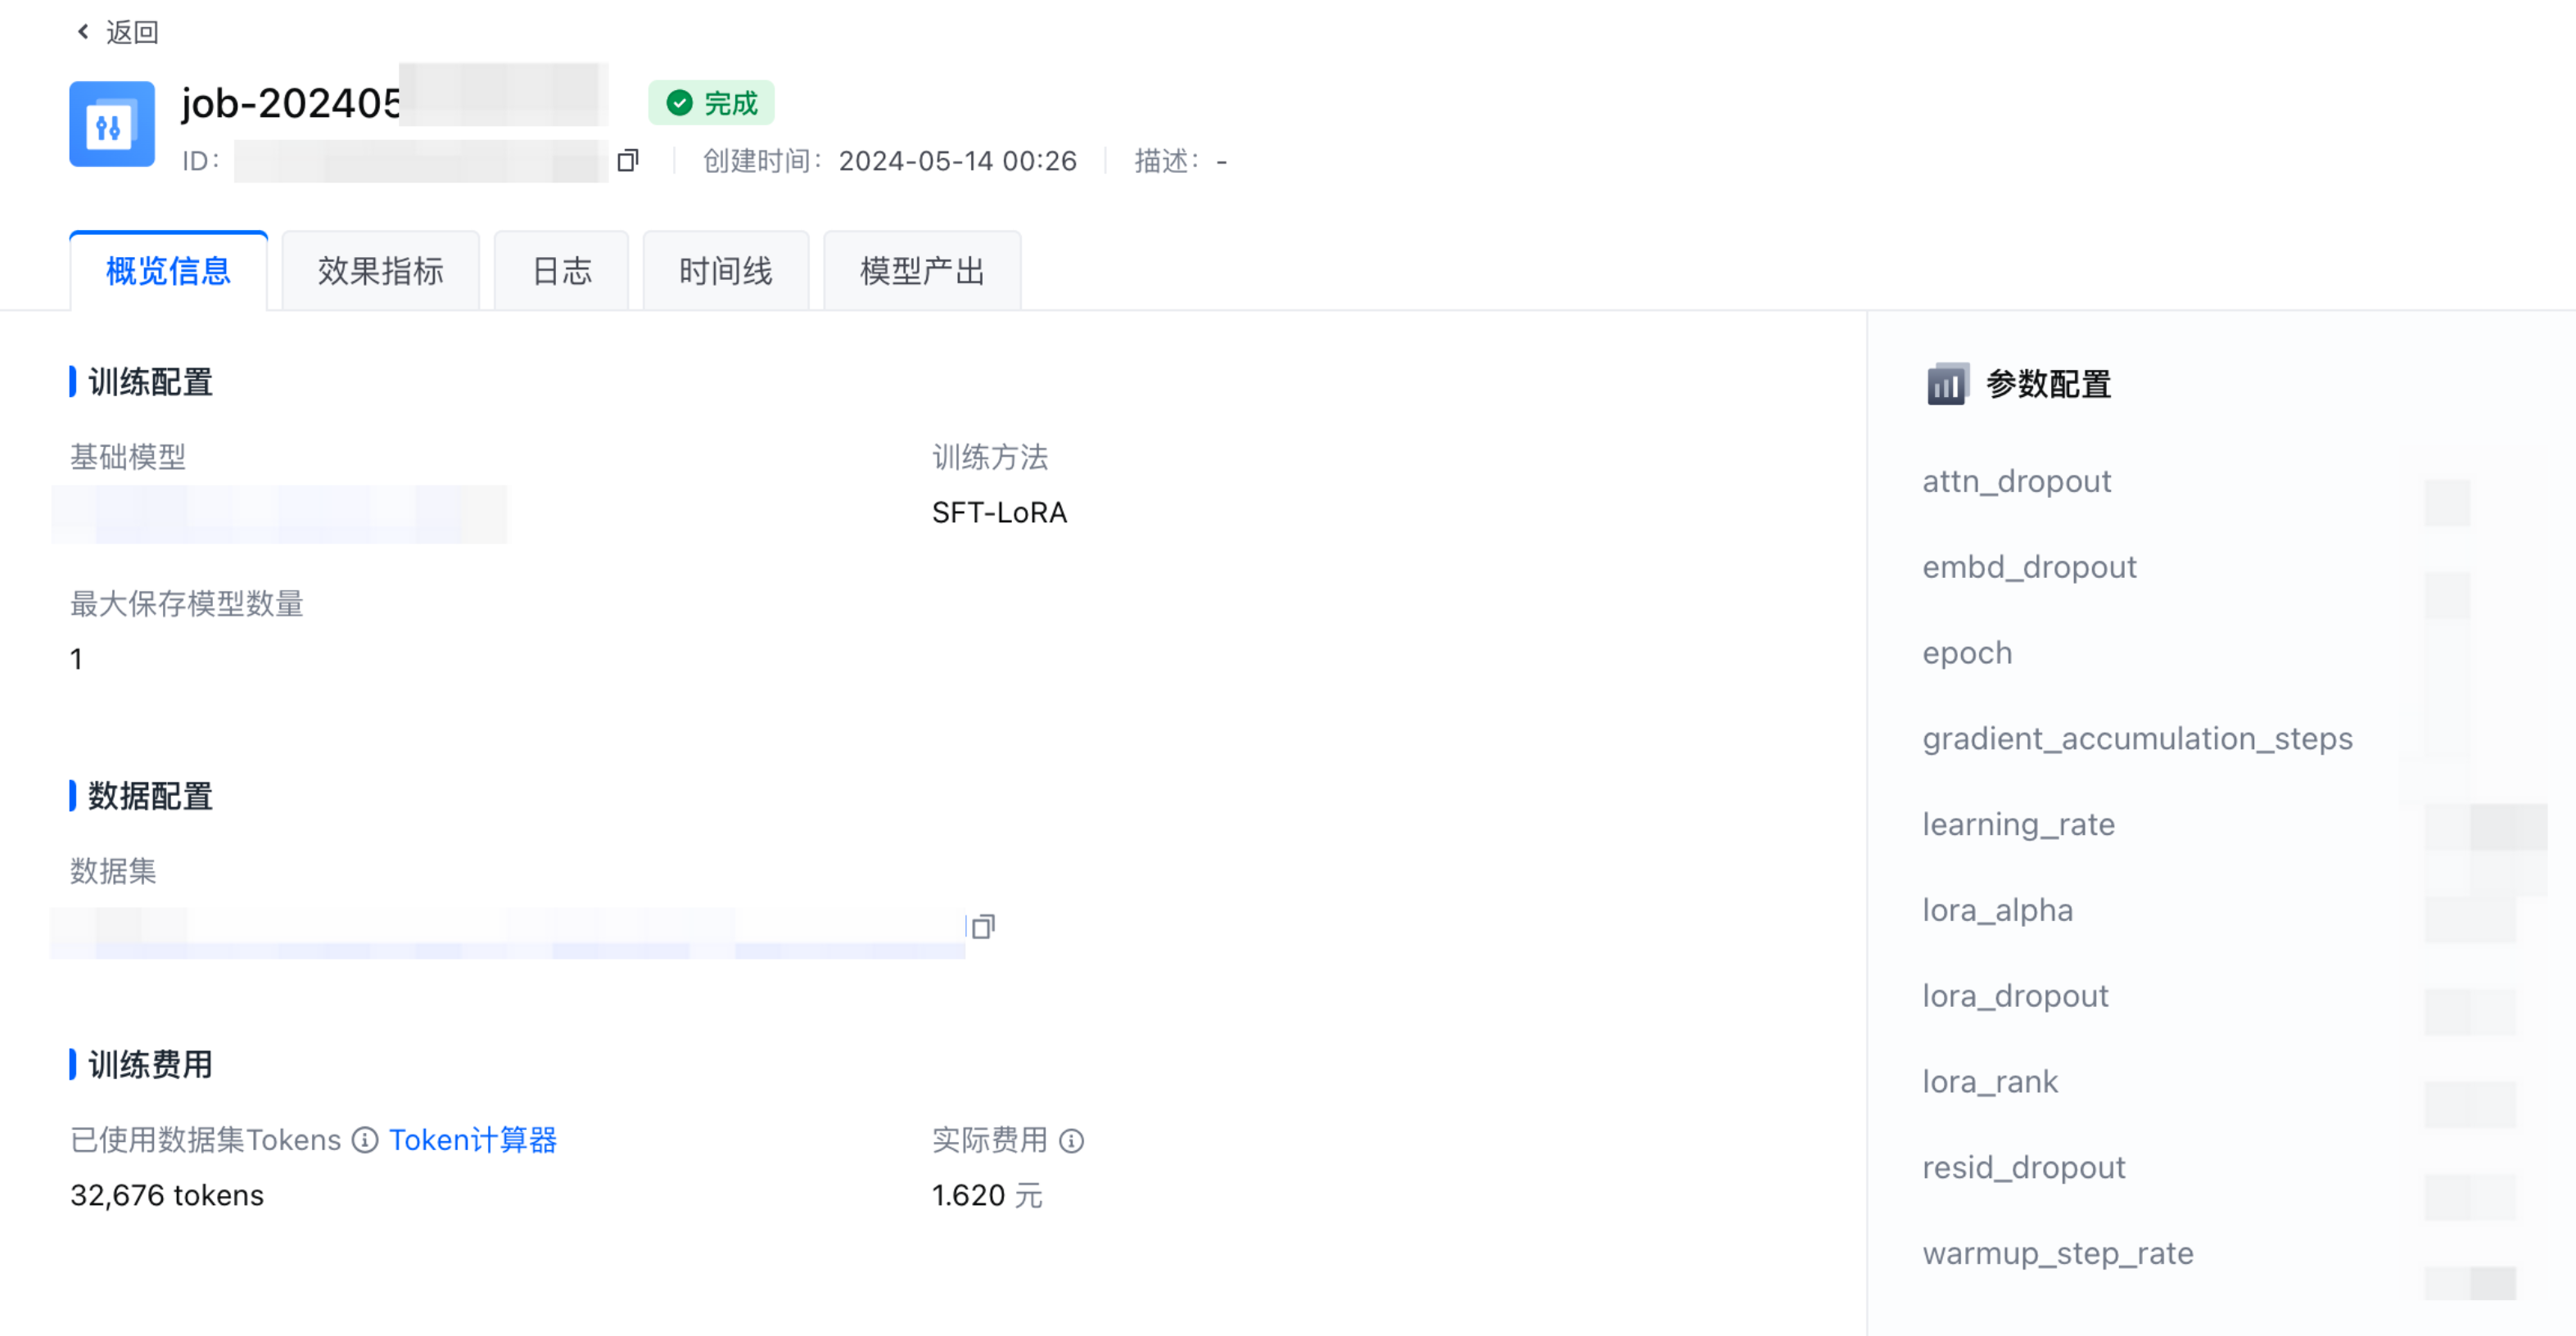This screenshot has height=1336, width=2576.
Task: Click info icon beside 实际费用
Action: pyautogui.click(x=1071, y=1141)
